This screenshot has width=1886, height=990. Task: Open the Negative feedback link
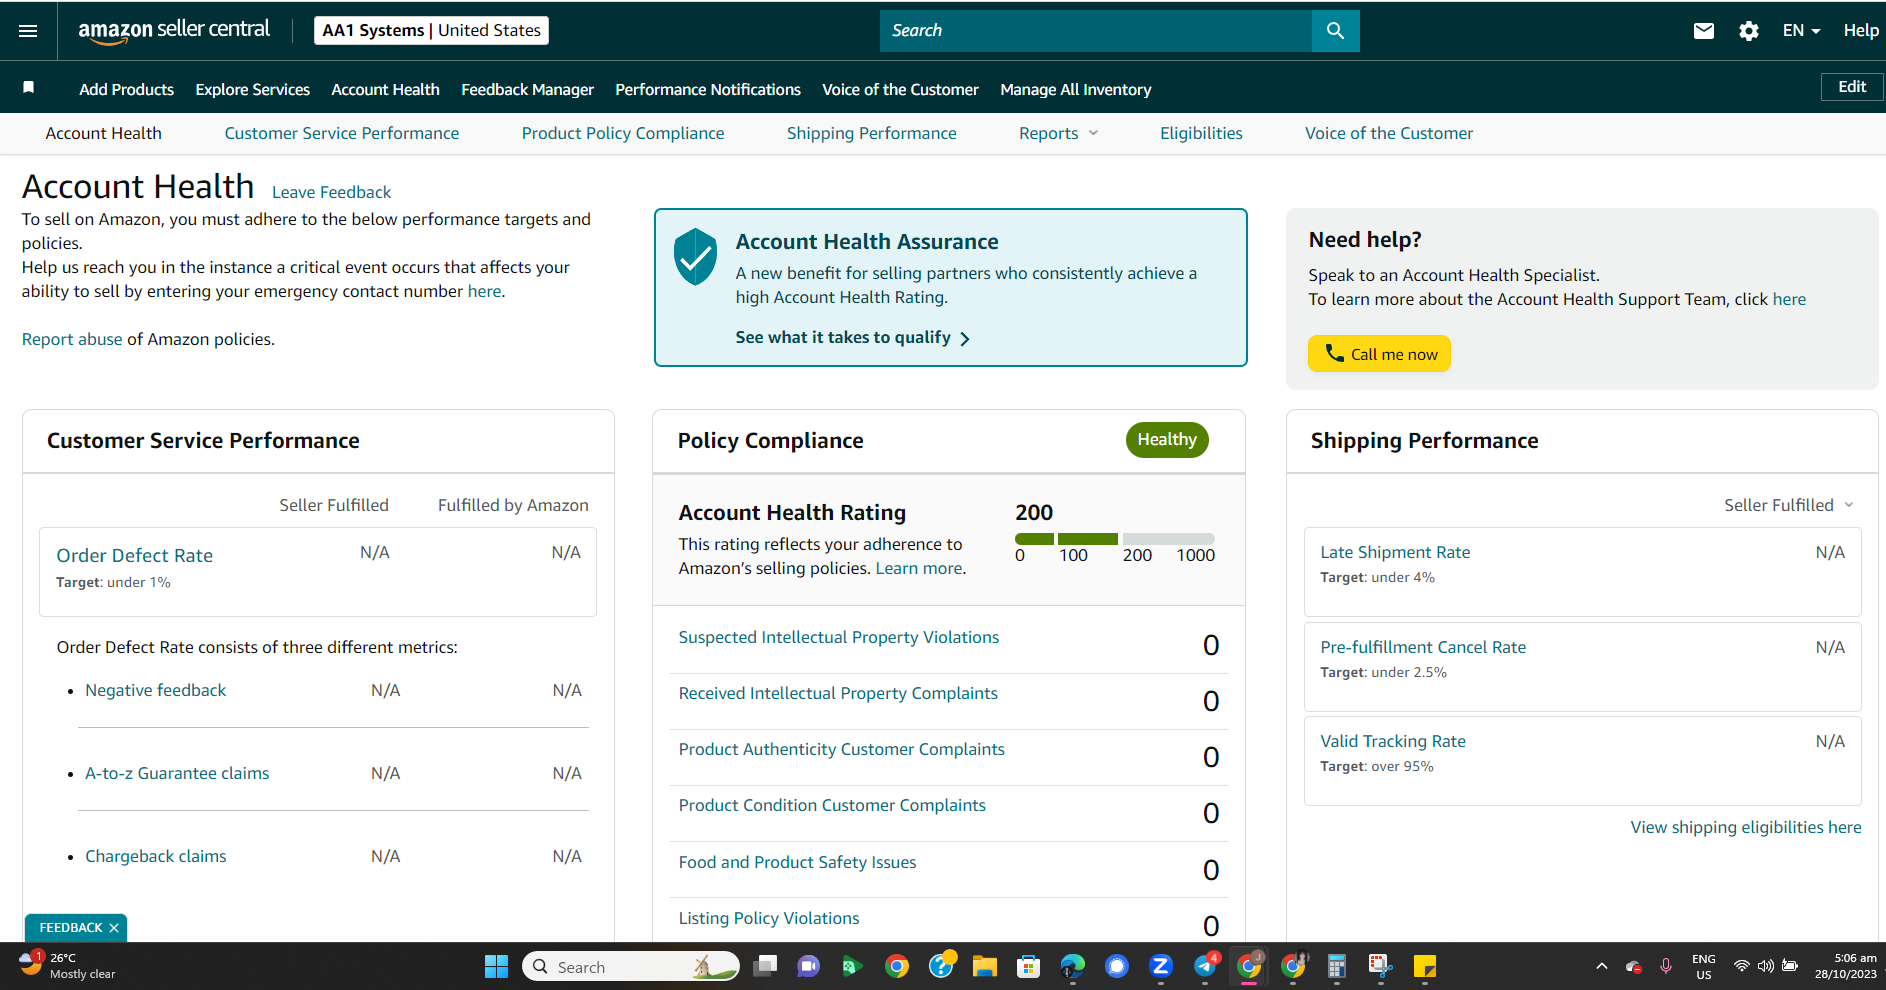[x=156, y=690]
